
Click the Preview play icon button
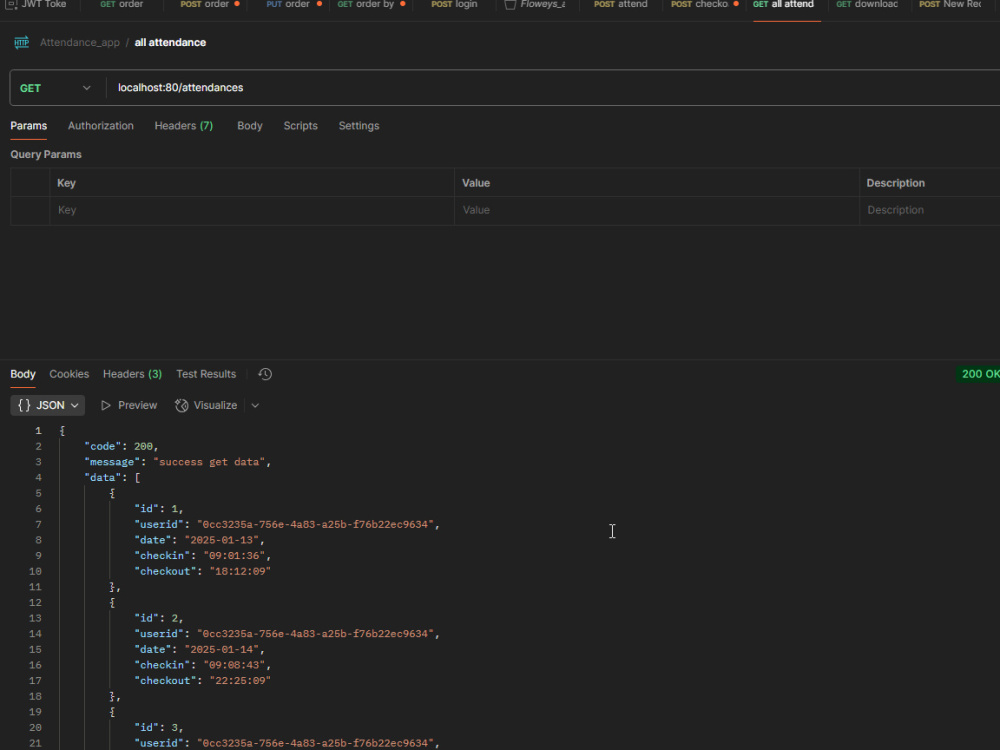[x=129, y=406]
